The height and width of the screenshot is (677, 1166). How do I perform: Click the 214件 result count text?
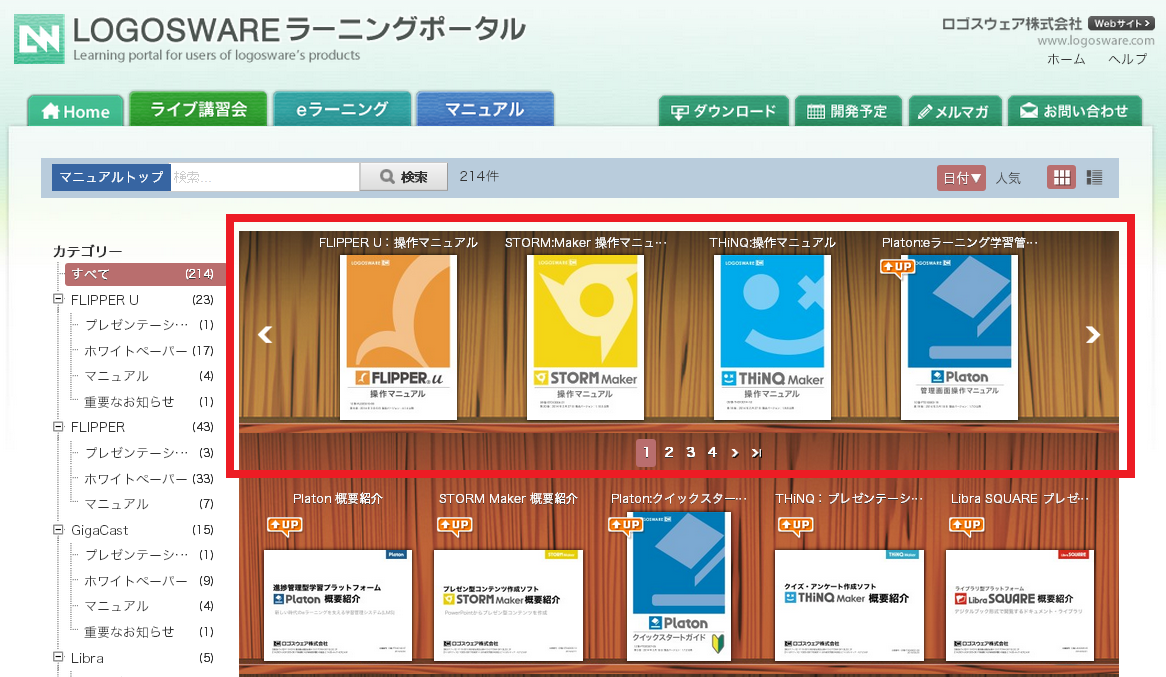(x=479, y=176)
